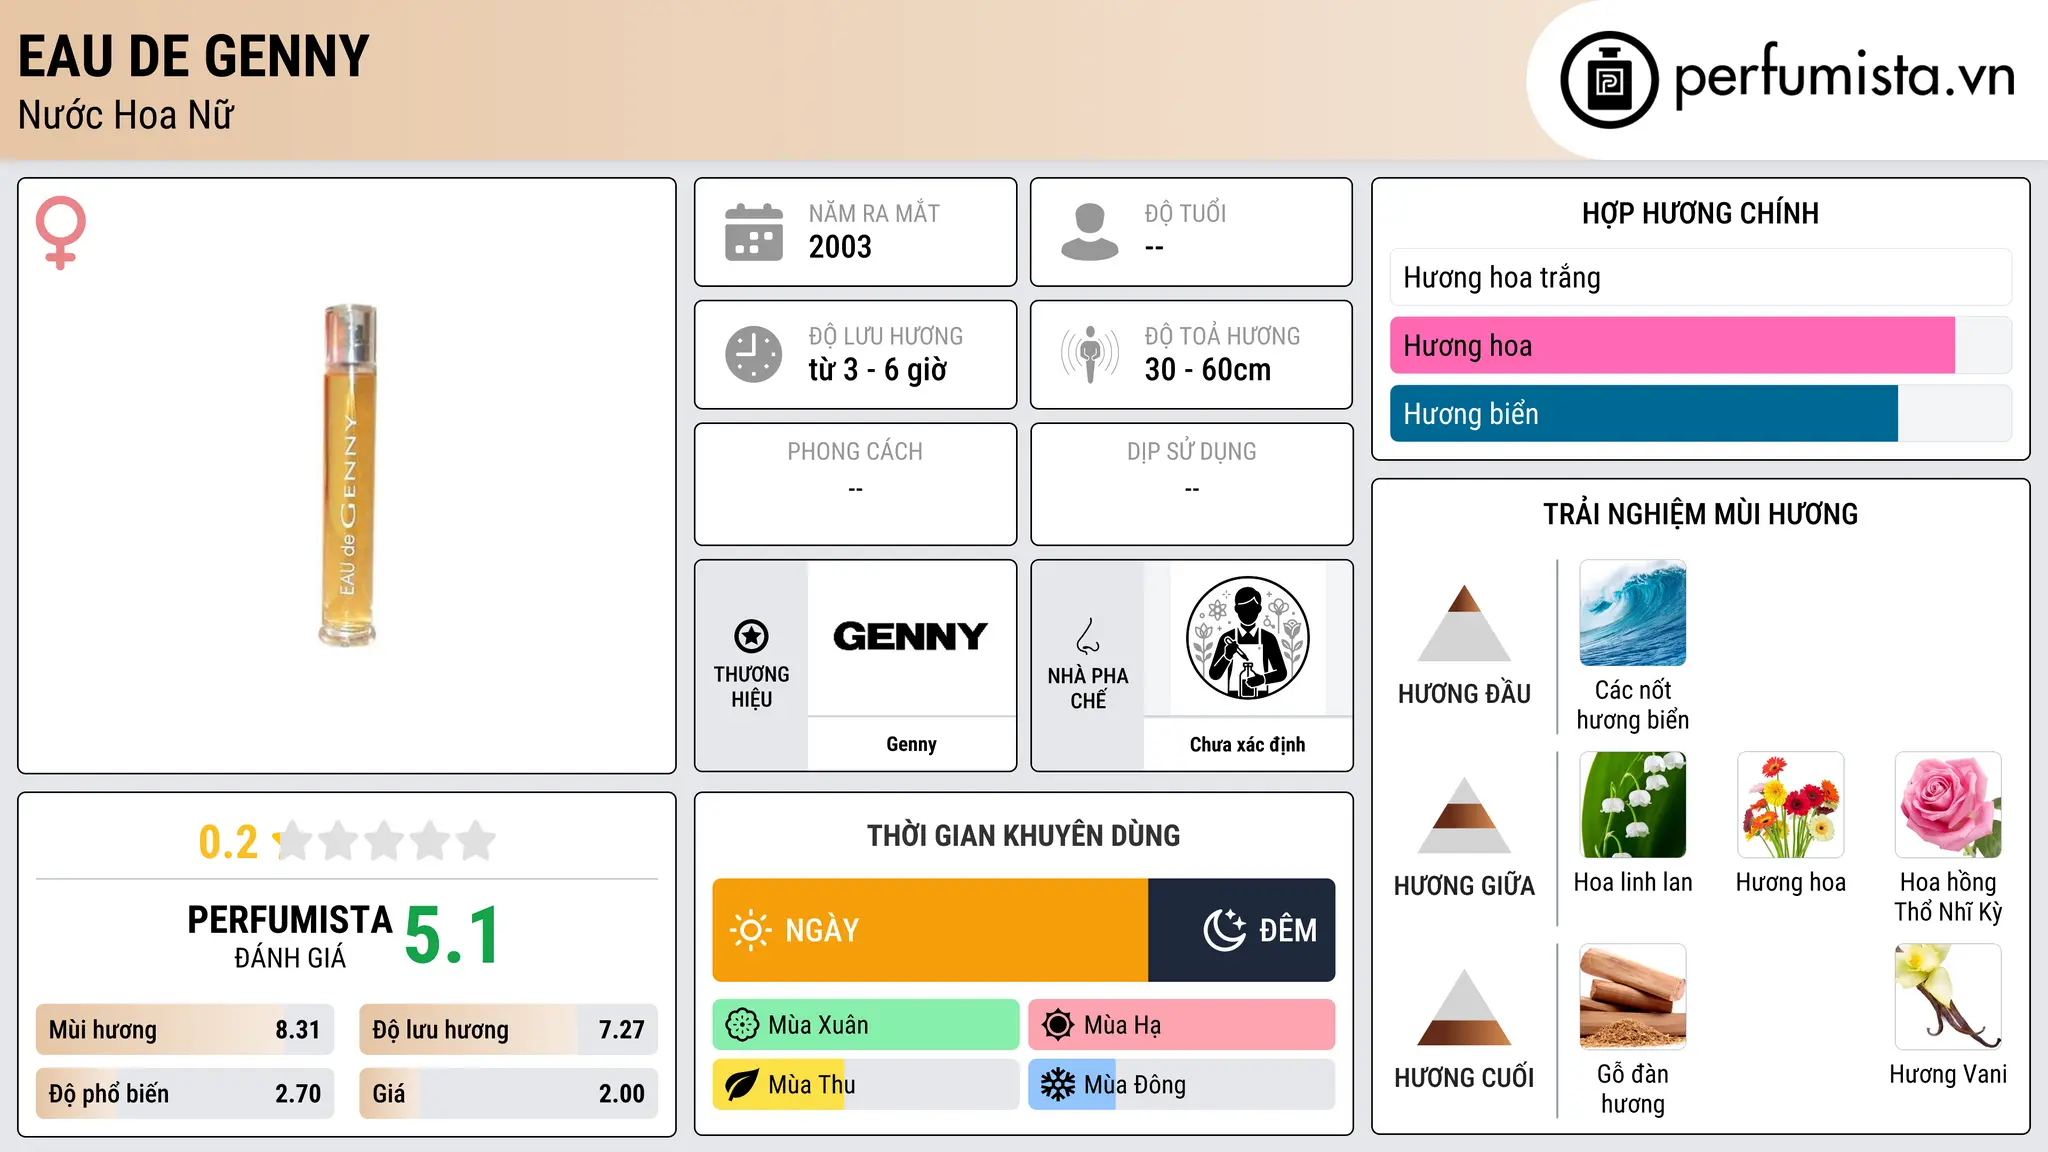
Task: Click the calendar icon beside Năm ra mắt
Action: click(754, 232)
